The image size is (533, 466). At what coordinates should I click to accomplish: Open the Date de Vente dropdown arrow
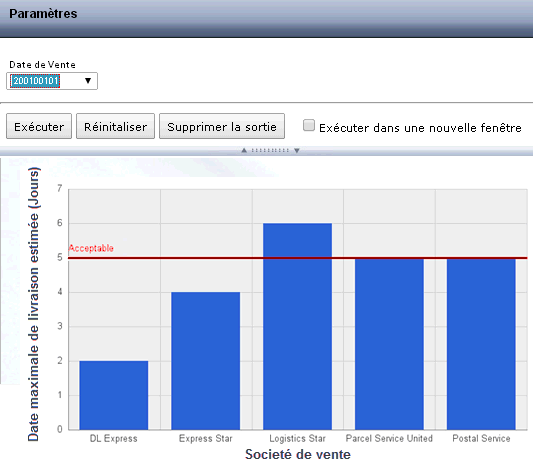[x=88, y=81]
